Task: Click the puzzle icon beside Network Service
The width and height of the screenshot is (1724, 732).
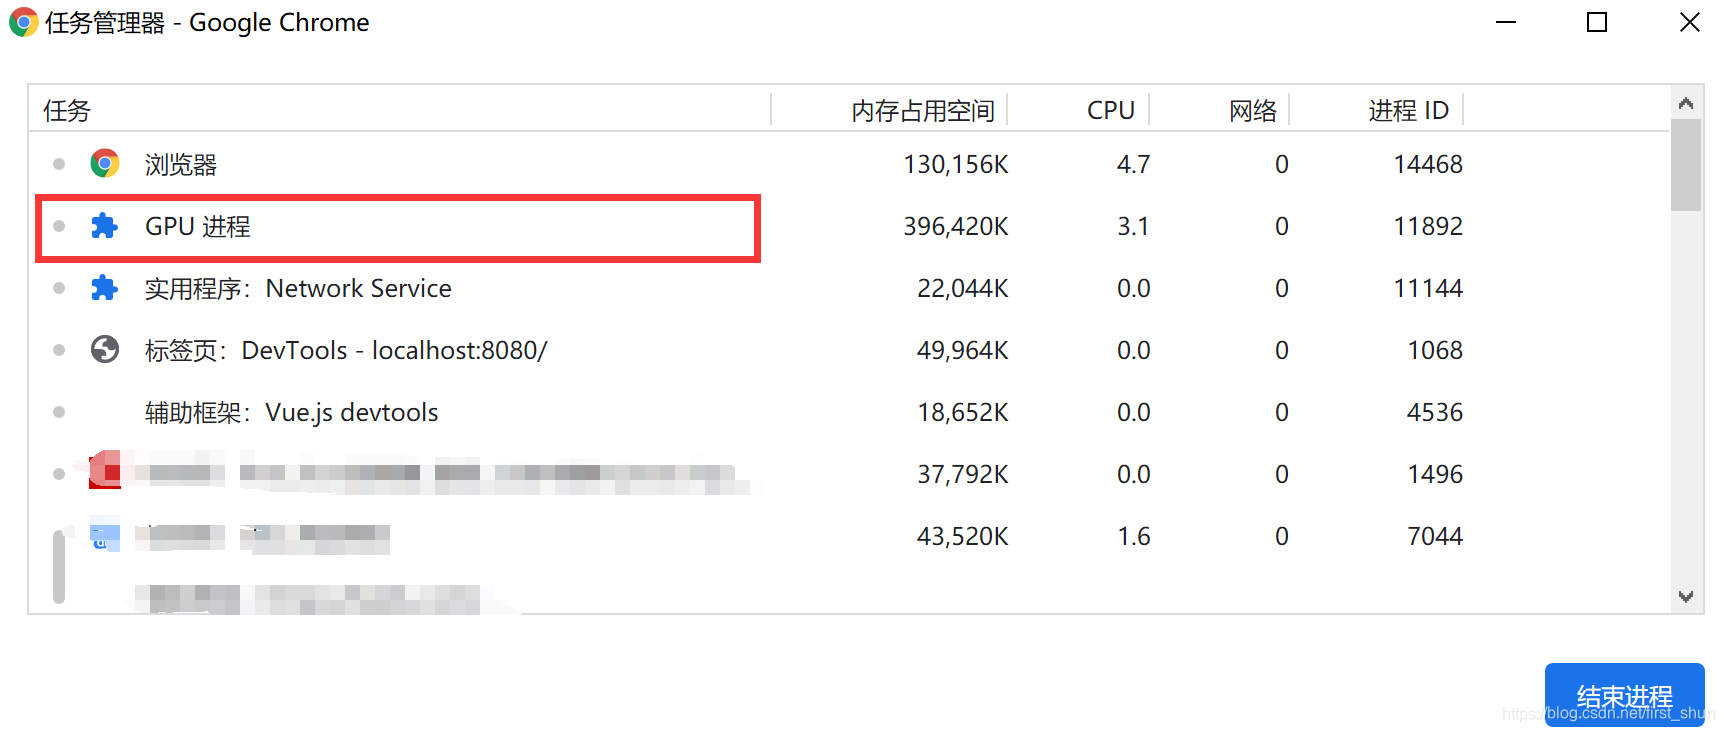Action: tap(105, 288)
